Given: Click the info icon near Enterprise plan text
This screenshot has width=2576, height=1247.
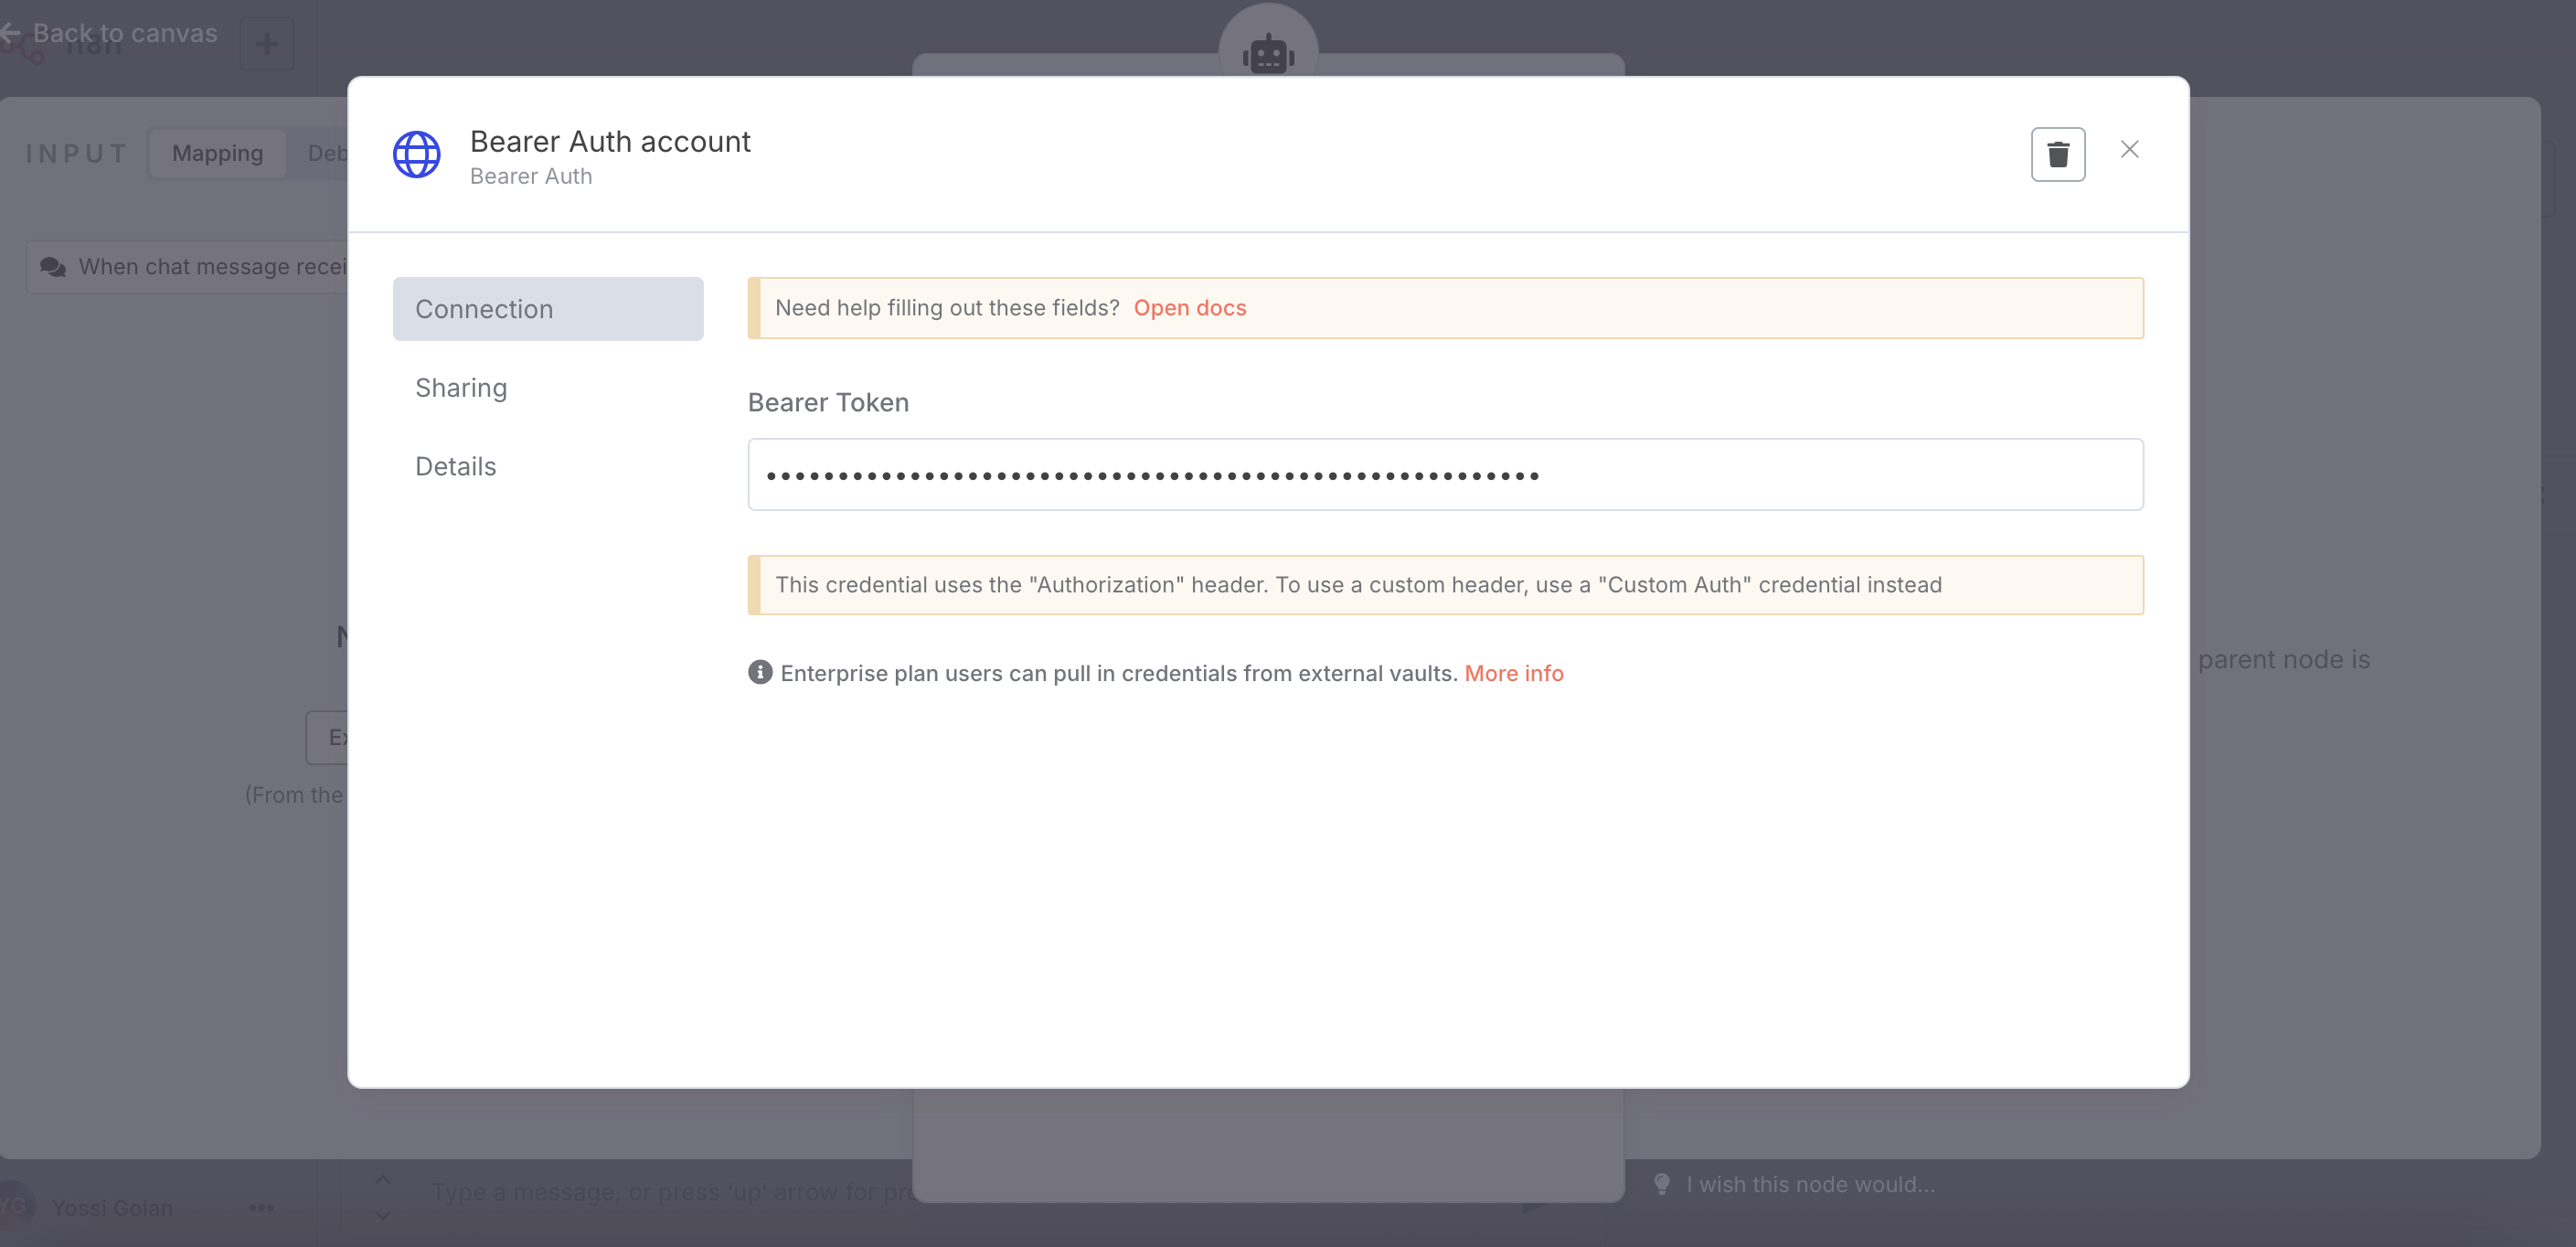Looking at the screenshot, I should [x=760, y=672].
